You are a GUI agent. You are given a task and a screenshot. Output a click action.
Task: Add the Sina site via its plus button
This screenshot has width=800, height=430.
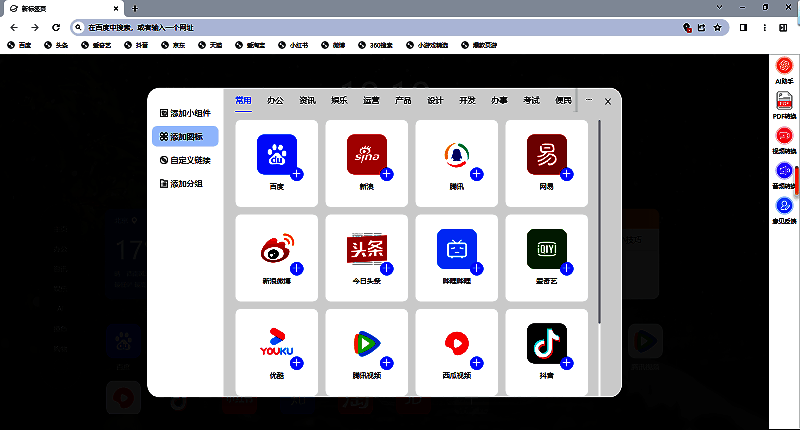pos(387,174)
